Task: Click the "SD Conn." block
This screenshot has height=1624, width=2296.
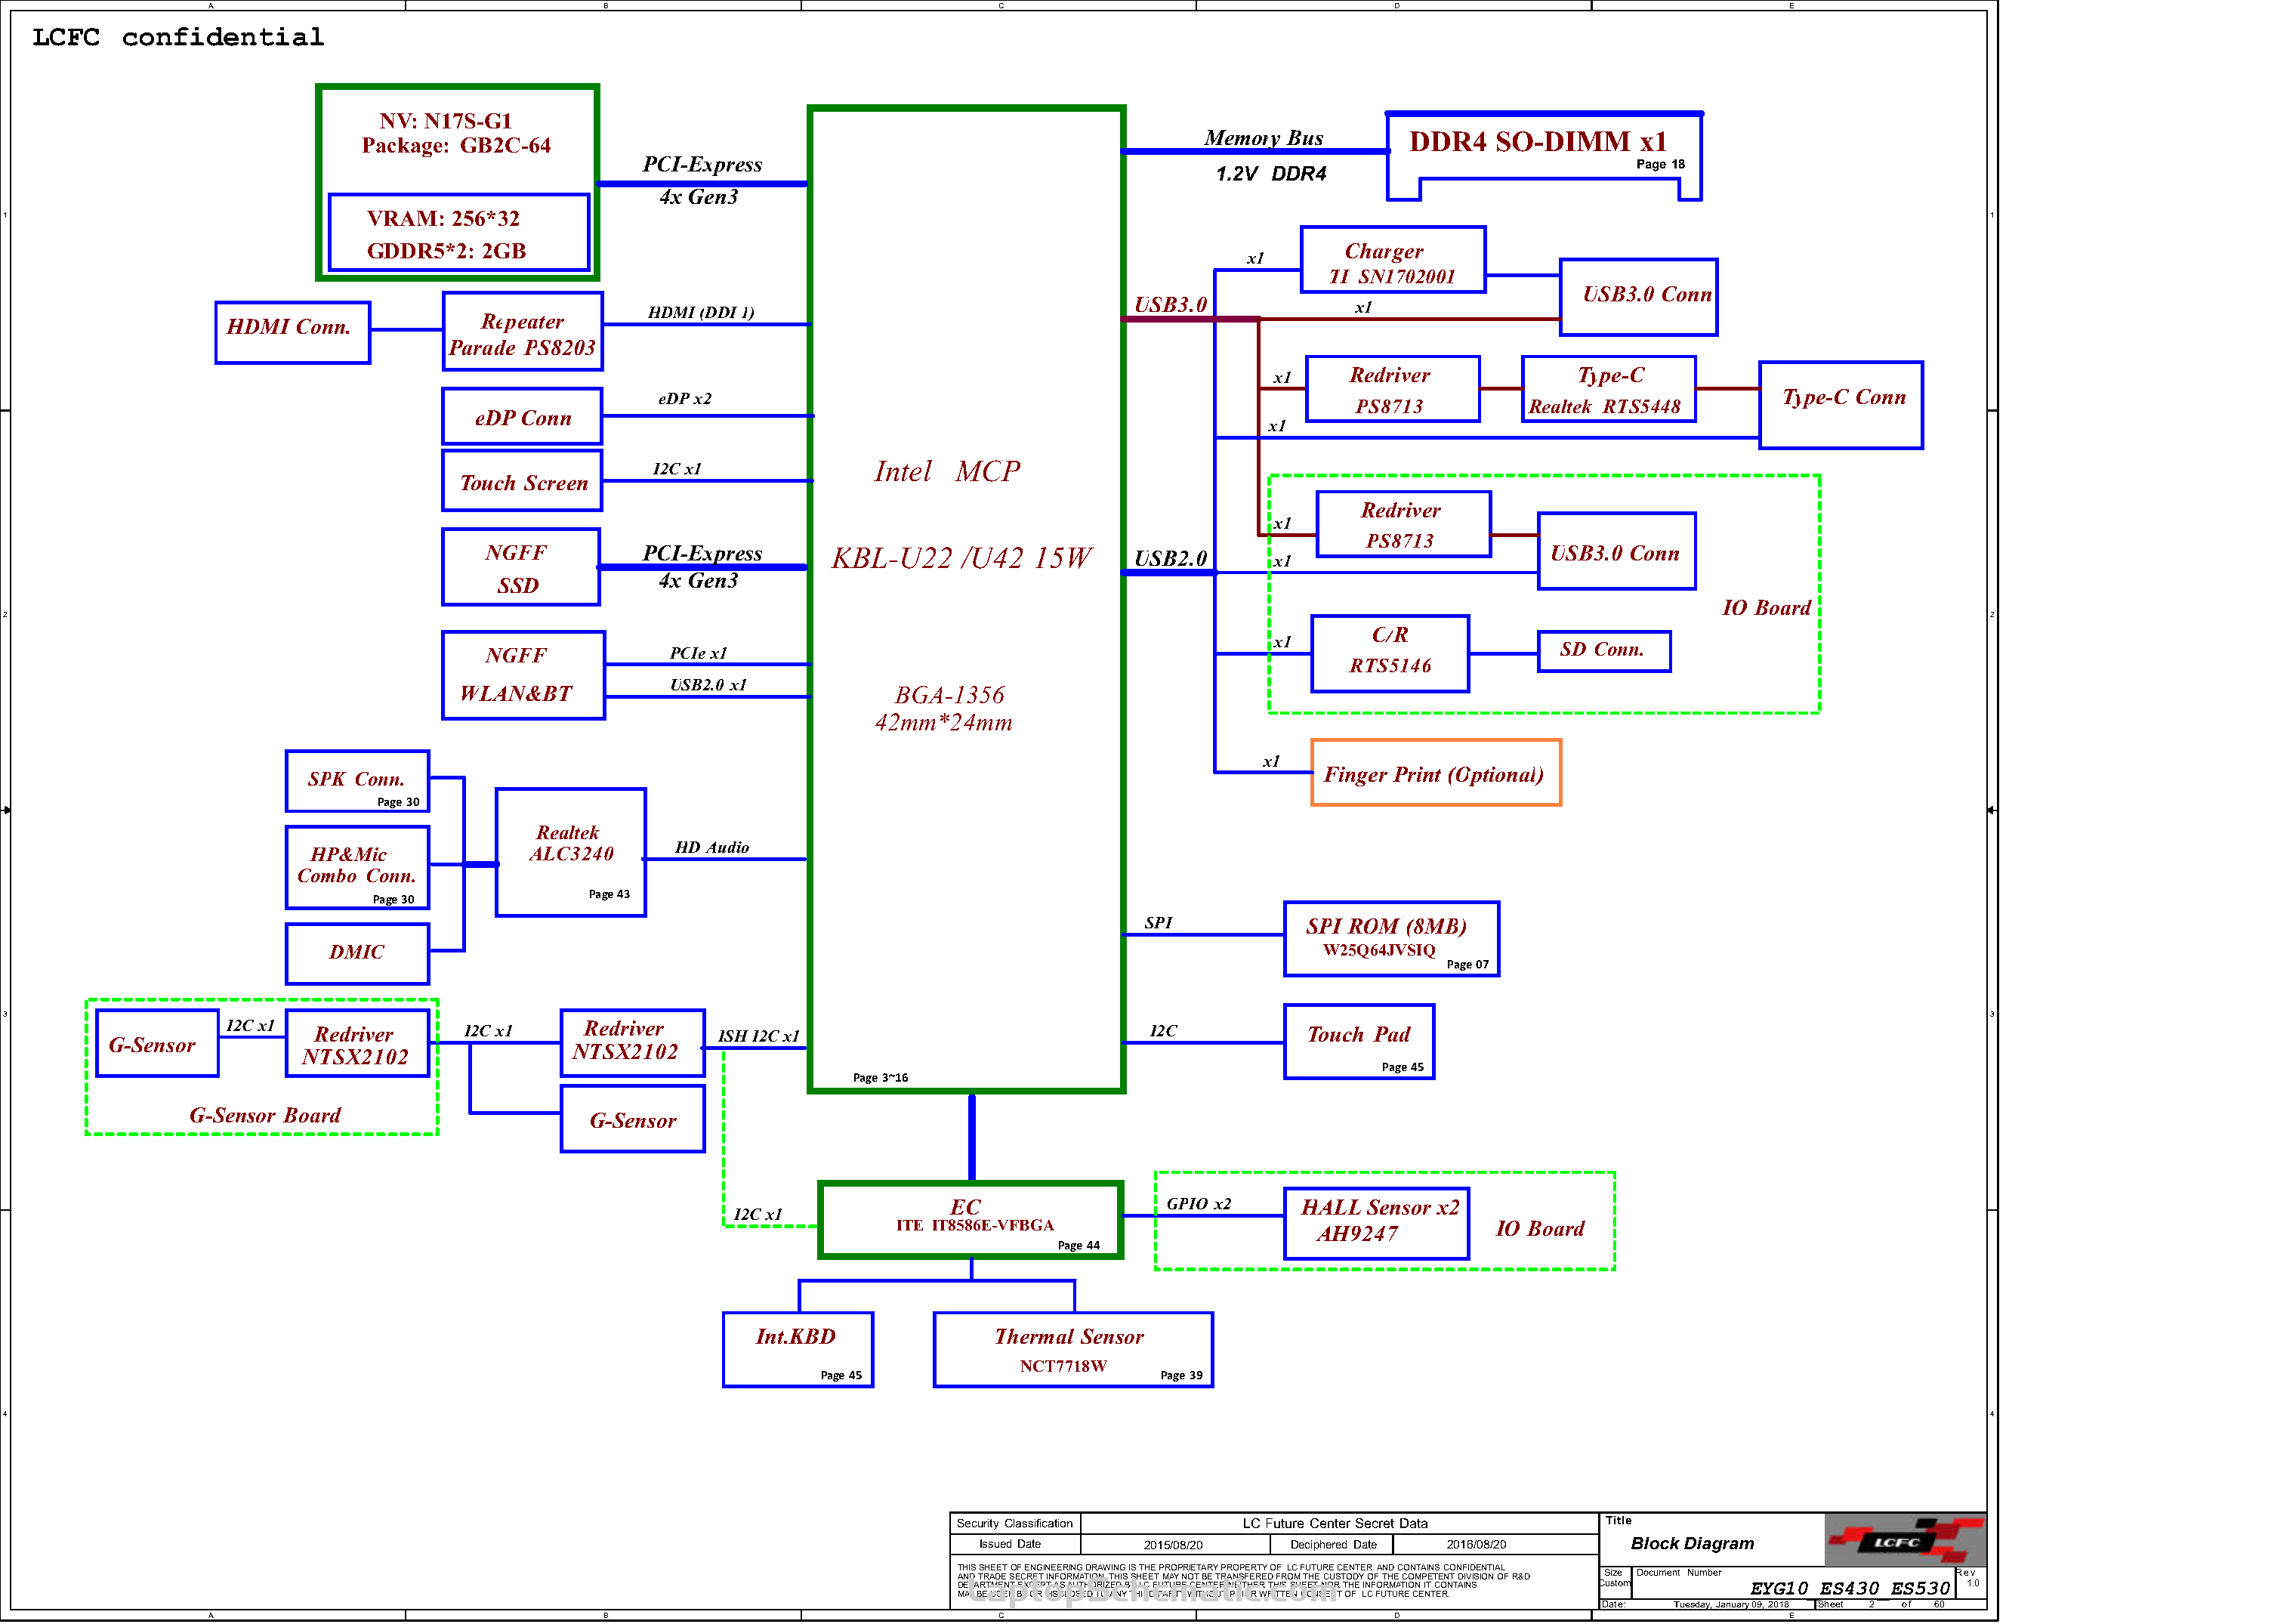Action: coord(1603,651)
